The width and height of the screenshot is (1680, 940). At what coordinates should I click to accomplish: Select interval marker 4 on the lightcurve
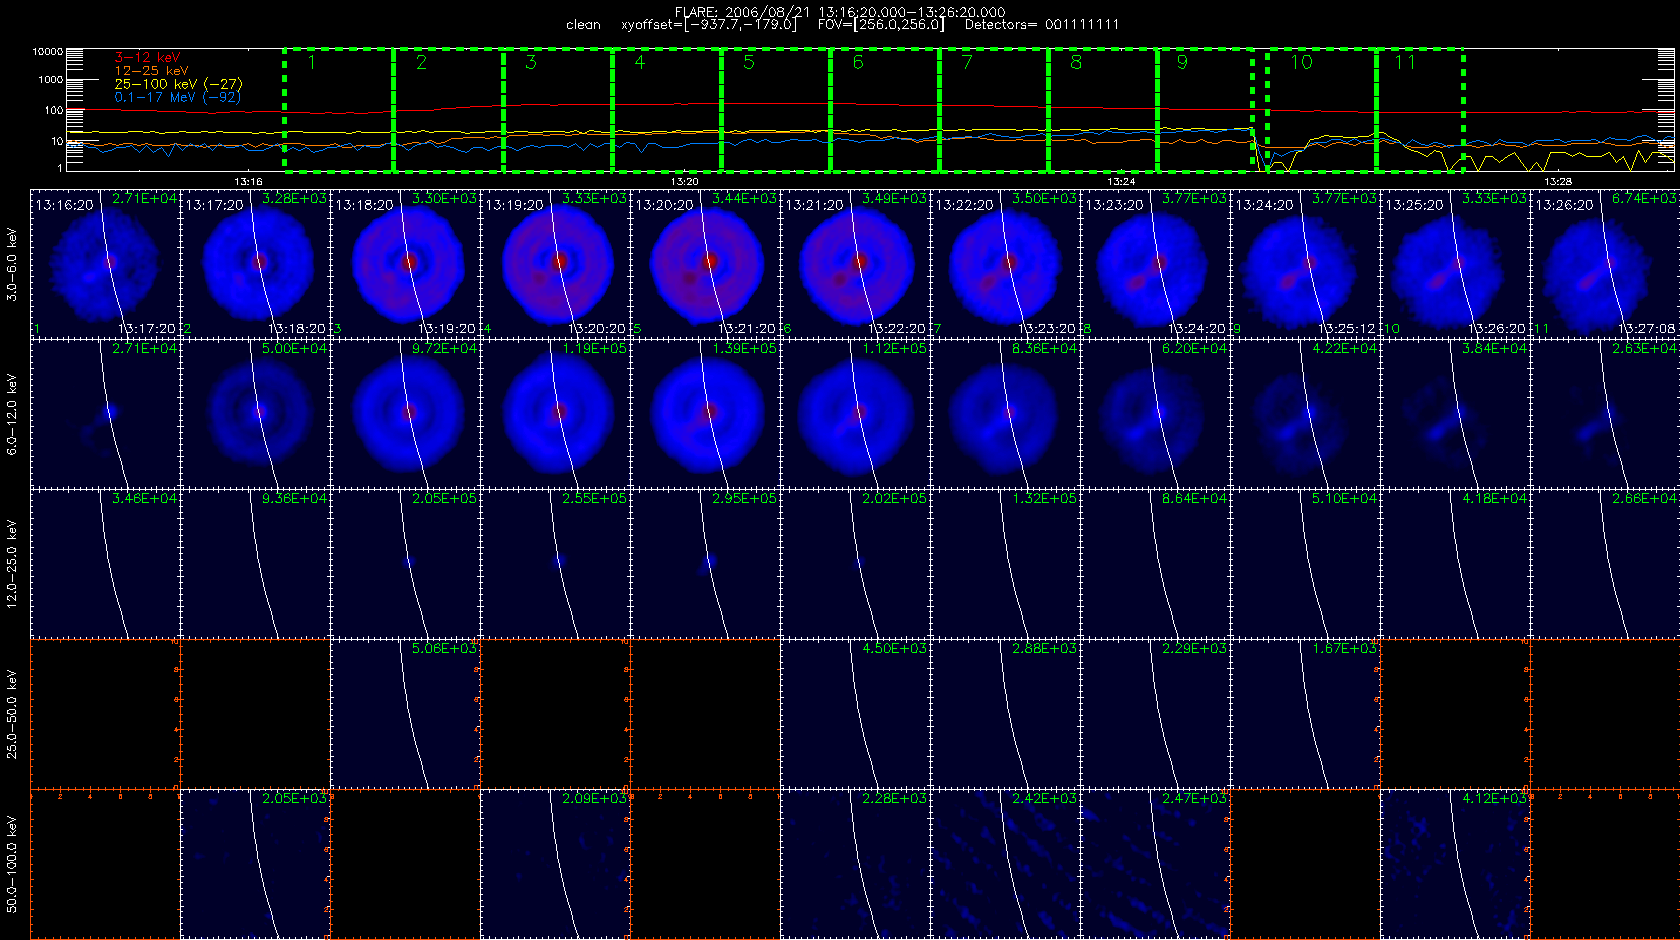[x=640, y=63]
